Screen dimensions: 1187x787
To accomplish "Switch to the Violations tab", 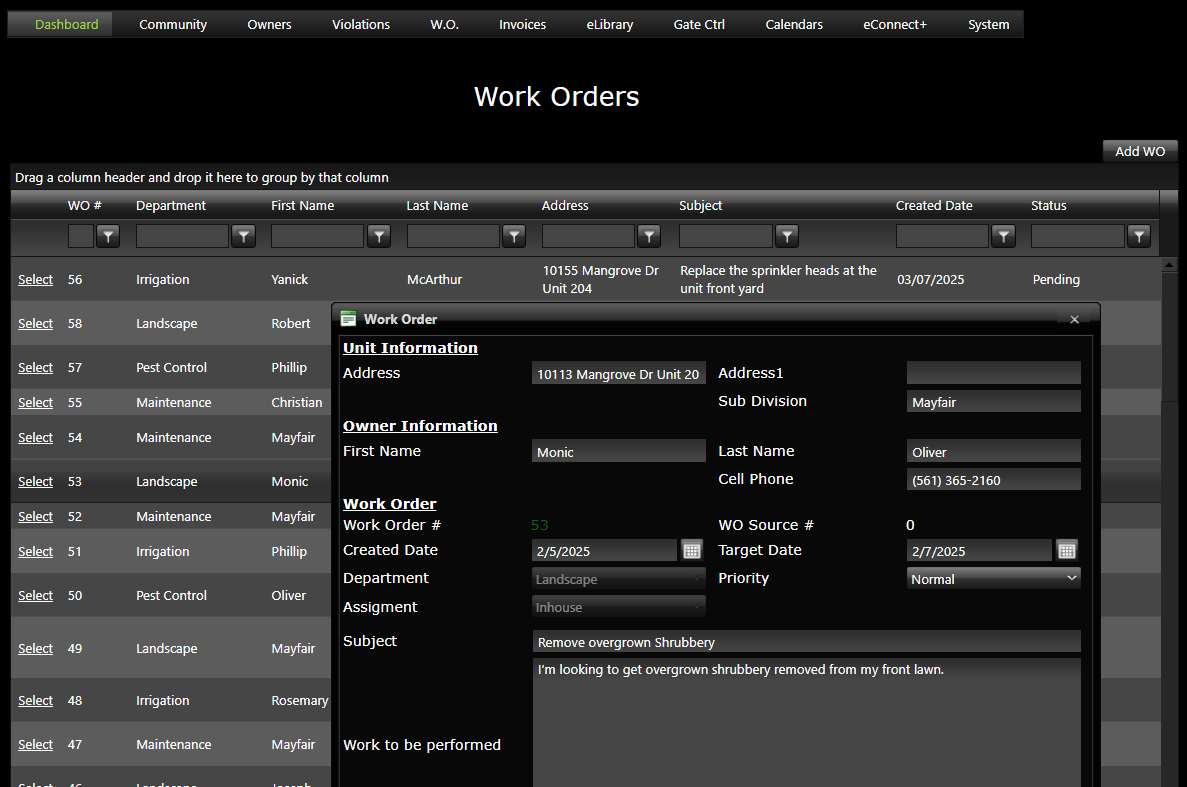I will coord(361,24).
